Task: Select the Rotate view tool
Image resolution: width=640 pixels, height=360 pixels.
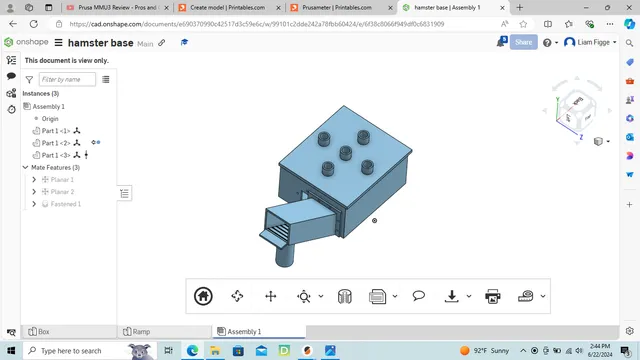Action: pos(237,296)
